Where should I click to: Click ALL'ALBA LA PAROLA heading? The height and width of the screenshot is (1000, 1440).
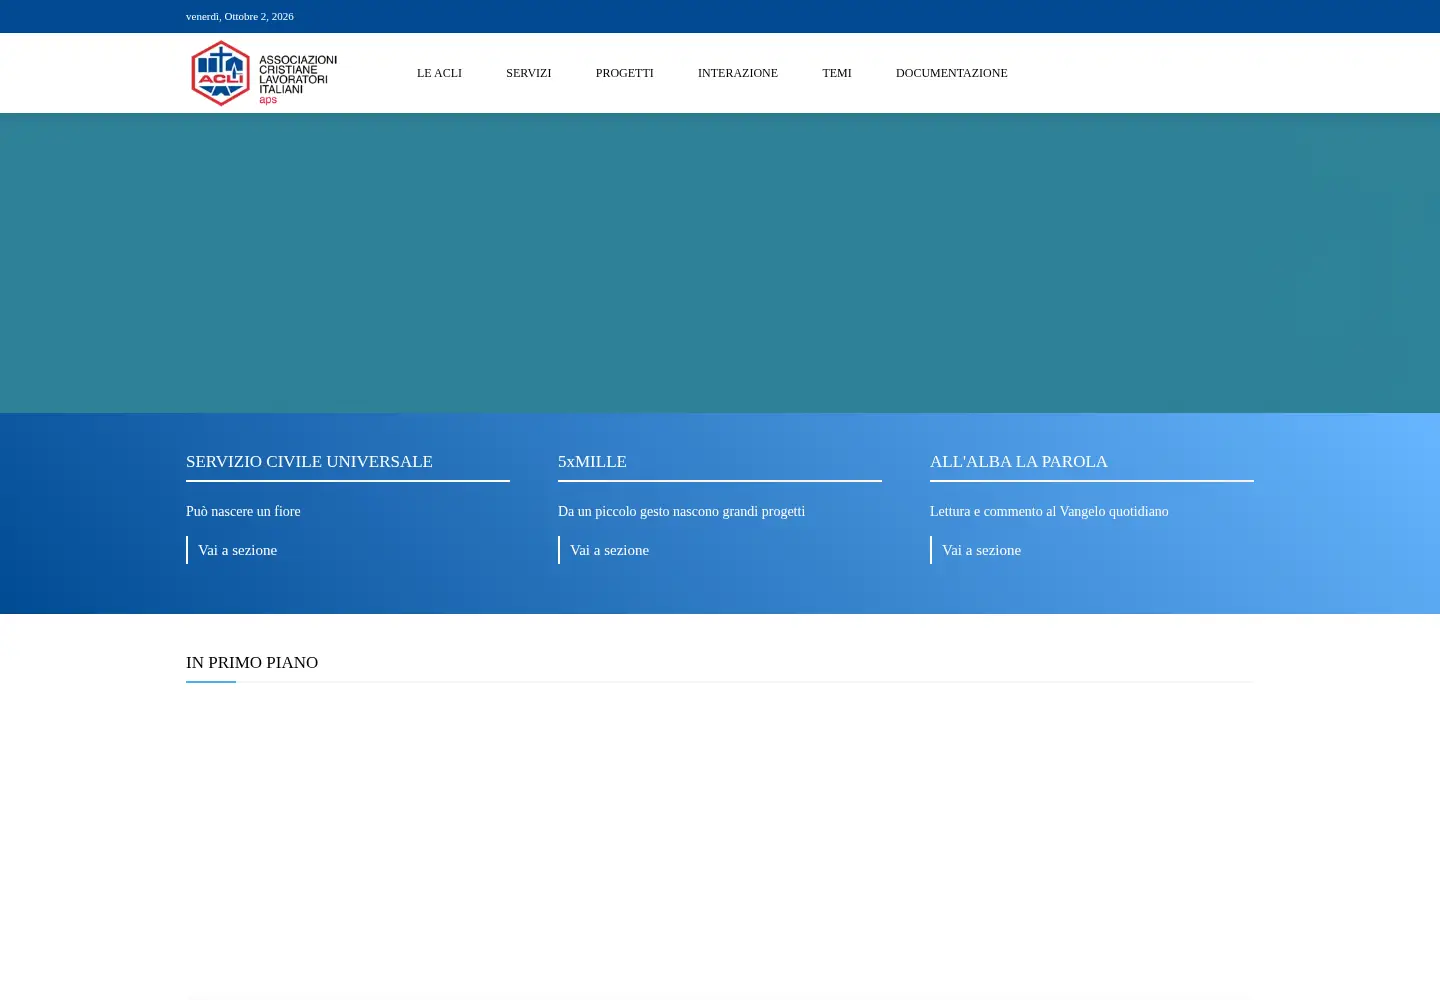[x=1018, y=461]
